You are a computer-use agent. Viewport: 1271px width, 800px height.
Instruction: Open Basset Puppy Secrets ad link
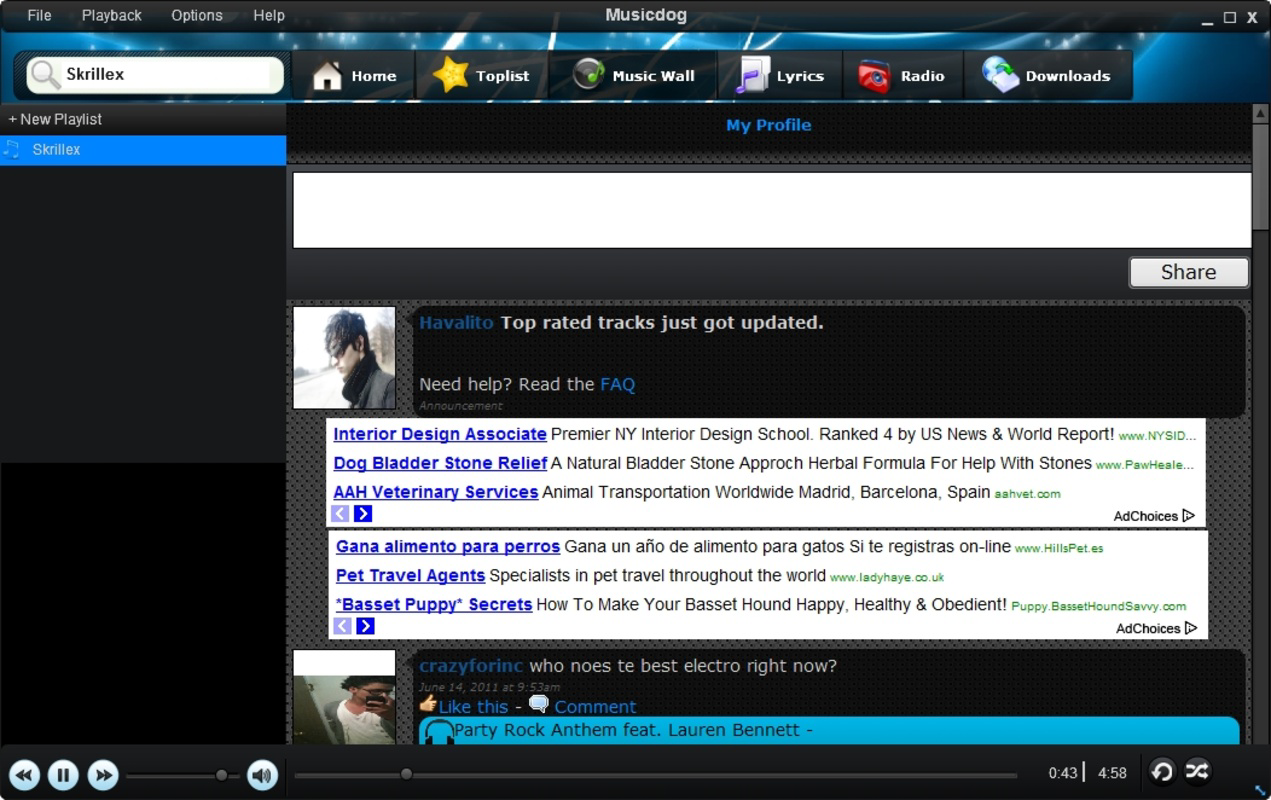(x=434, y=604)
